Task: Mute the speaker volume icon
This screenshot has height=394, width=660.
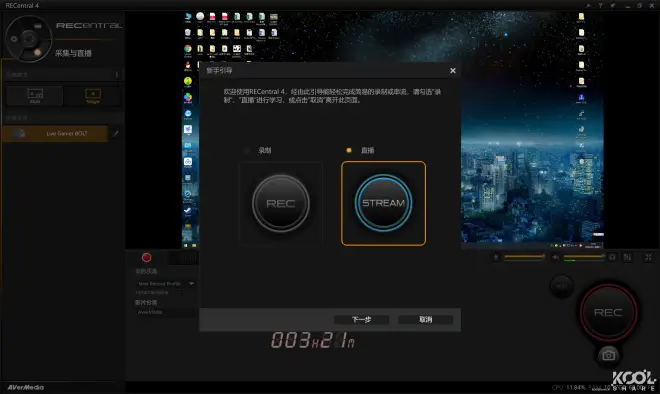Action: [x=556, y=257]
